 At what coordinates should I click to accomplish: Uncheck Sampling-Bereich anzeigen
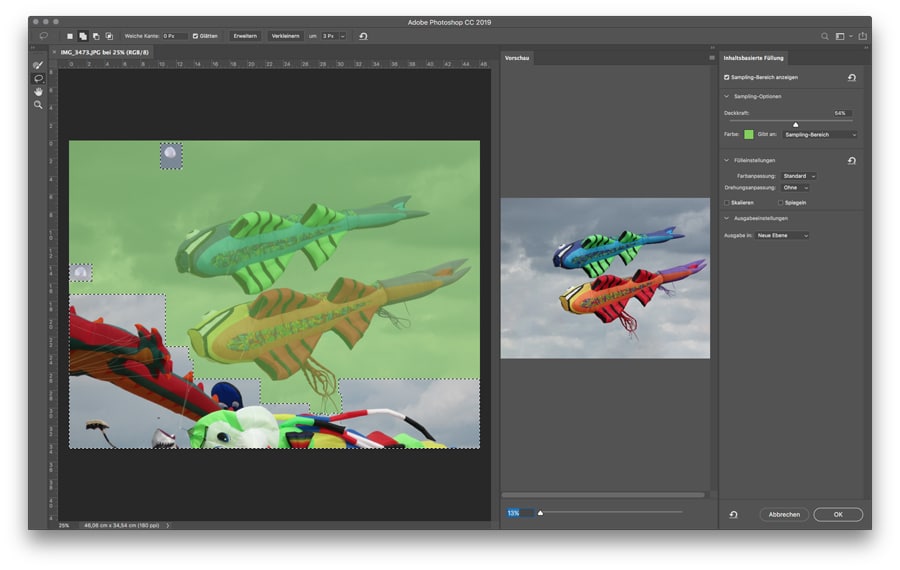click(727, 77)
